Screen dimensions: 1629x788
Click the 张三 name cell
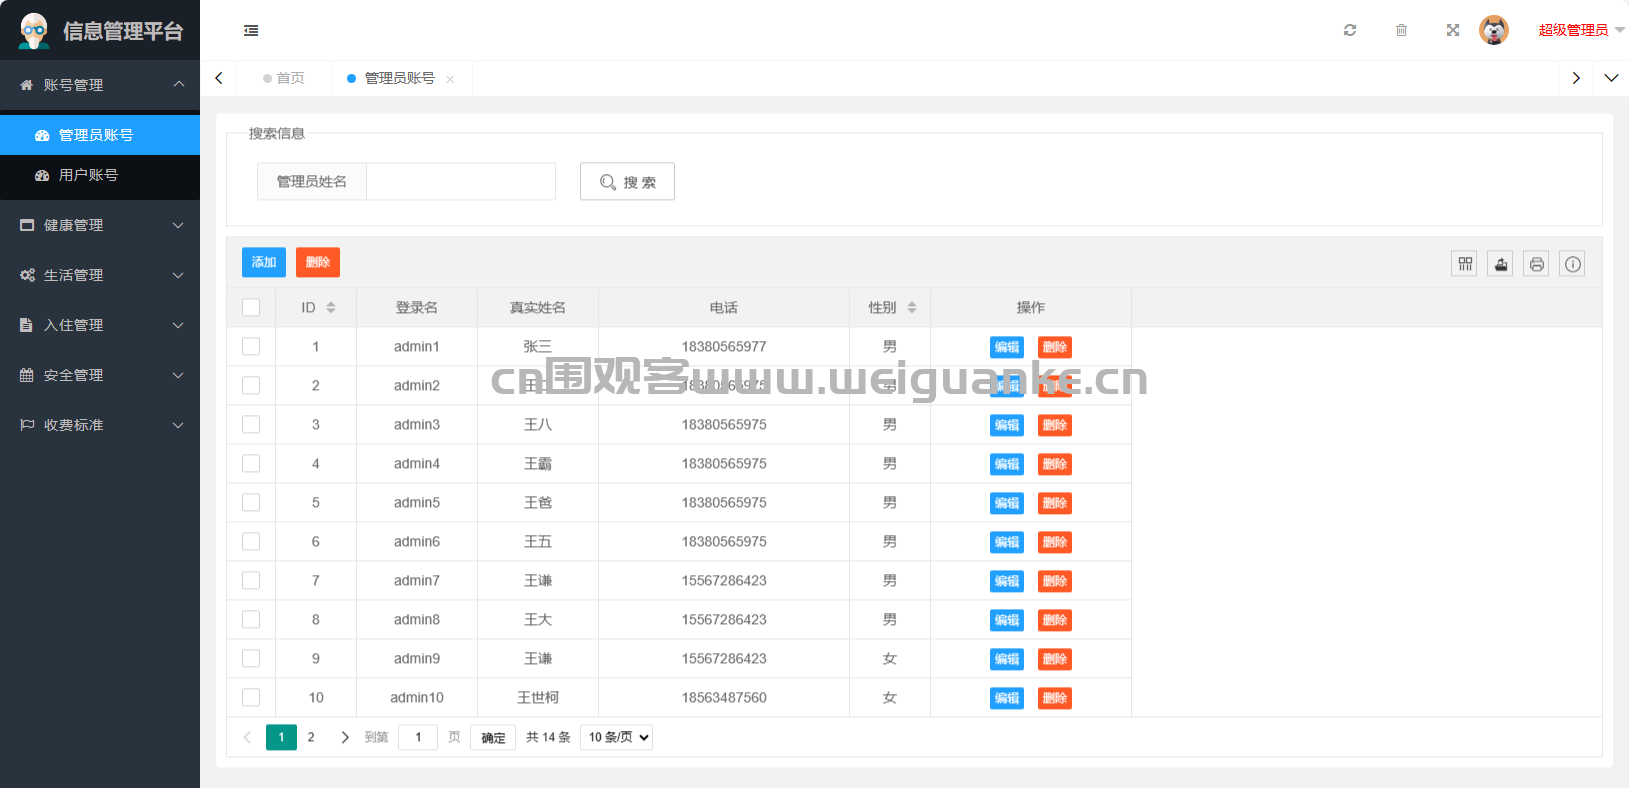pyautogui.click(x=538, y=347)
